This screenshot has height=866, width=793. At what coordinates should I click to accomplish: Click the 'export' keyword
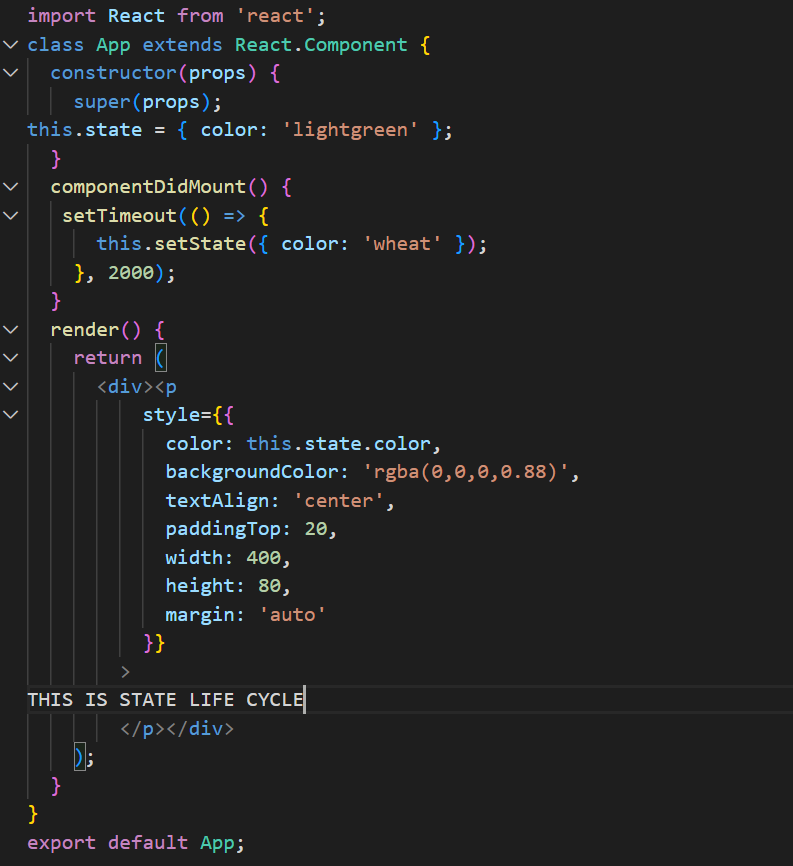point(61,843)
